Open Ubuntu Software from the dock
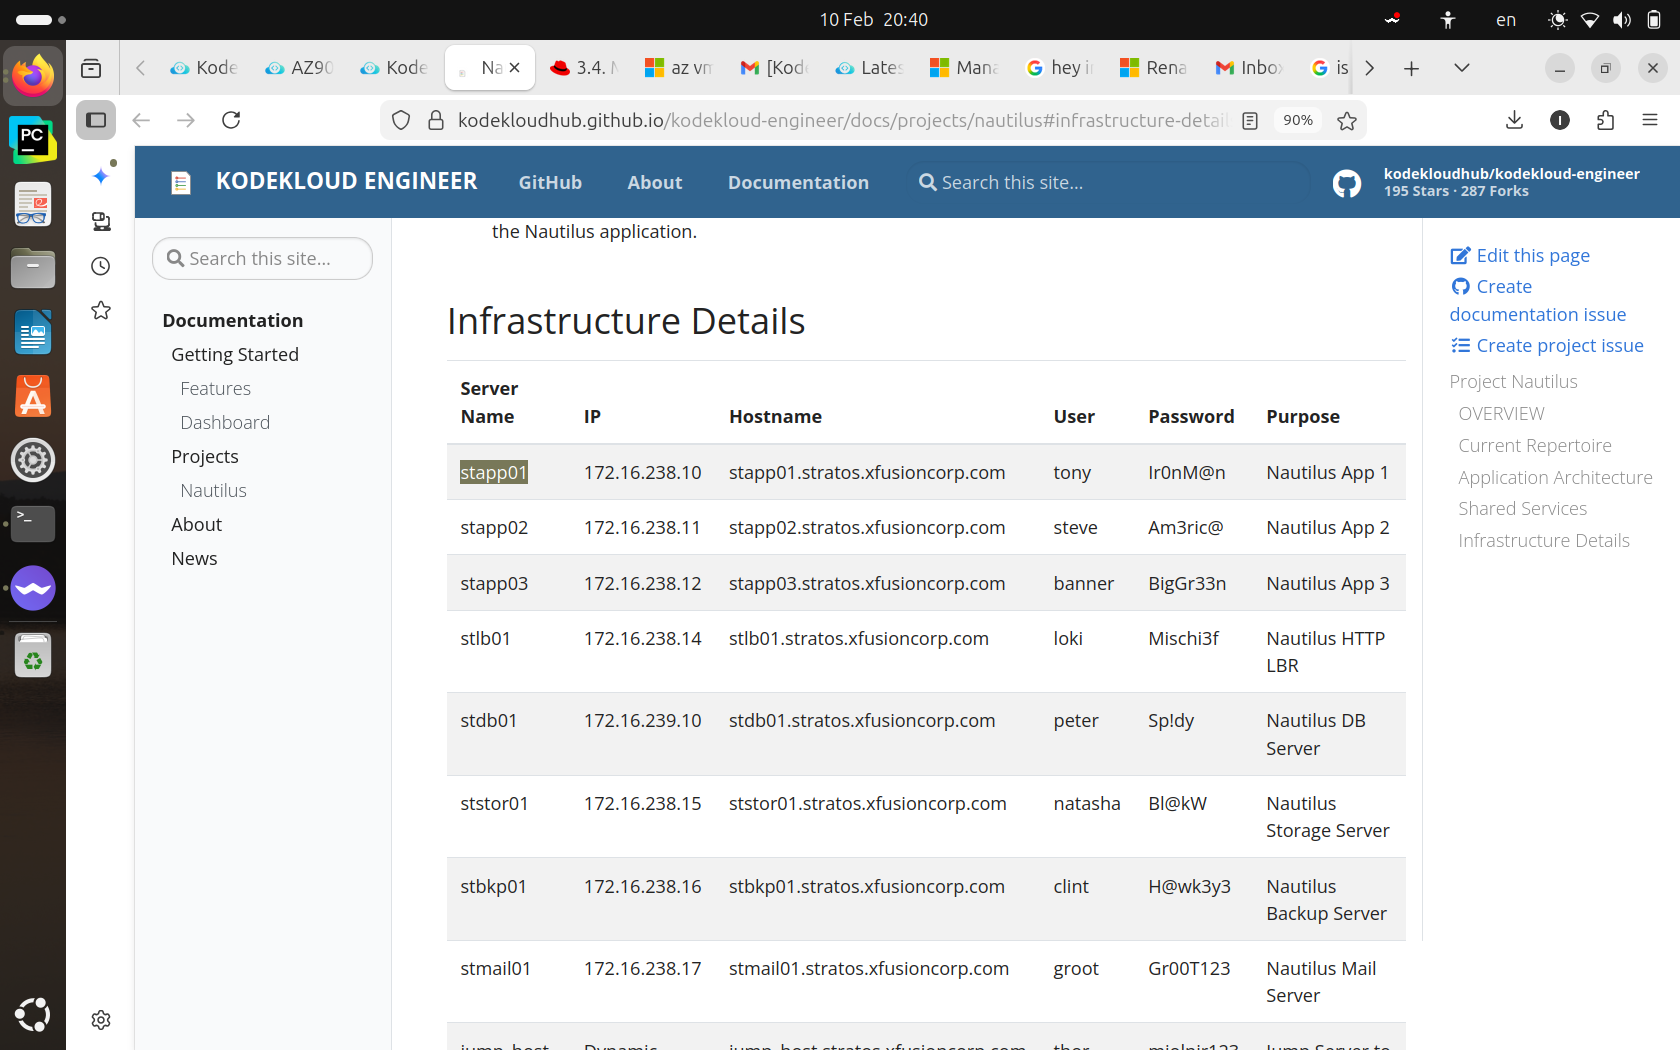Viewport: 1680px width, 1050px height. pos(33,396)
